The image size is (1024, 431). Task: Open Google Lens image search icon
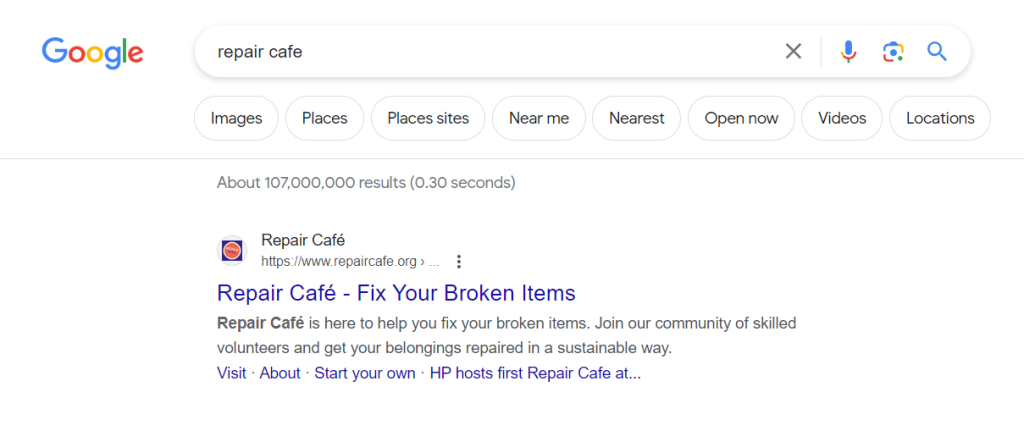(x=893, y=52)
